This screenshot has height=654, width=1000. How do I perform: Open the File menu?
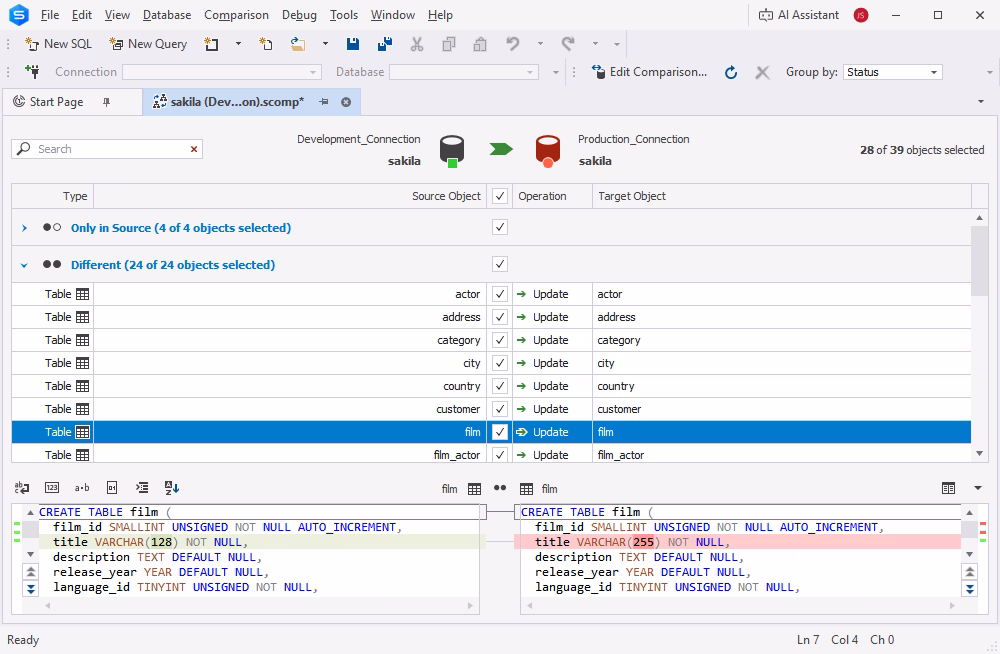tap(50, 15)
